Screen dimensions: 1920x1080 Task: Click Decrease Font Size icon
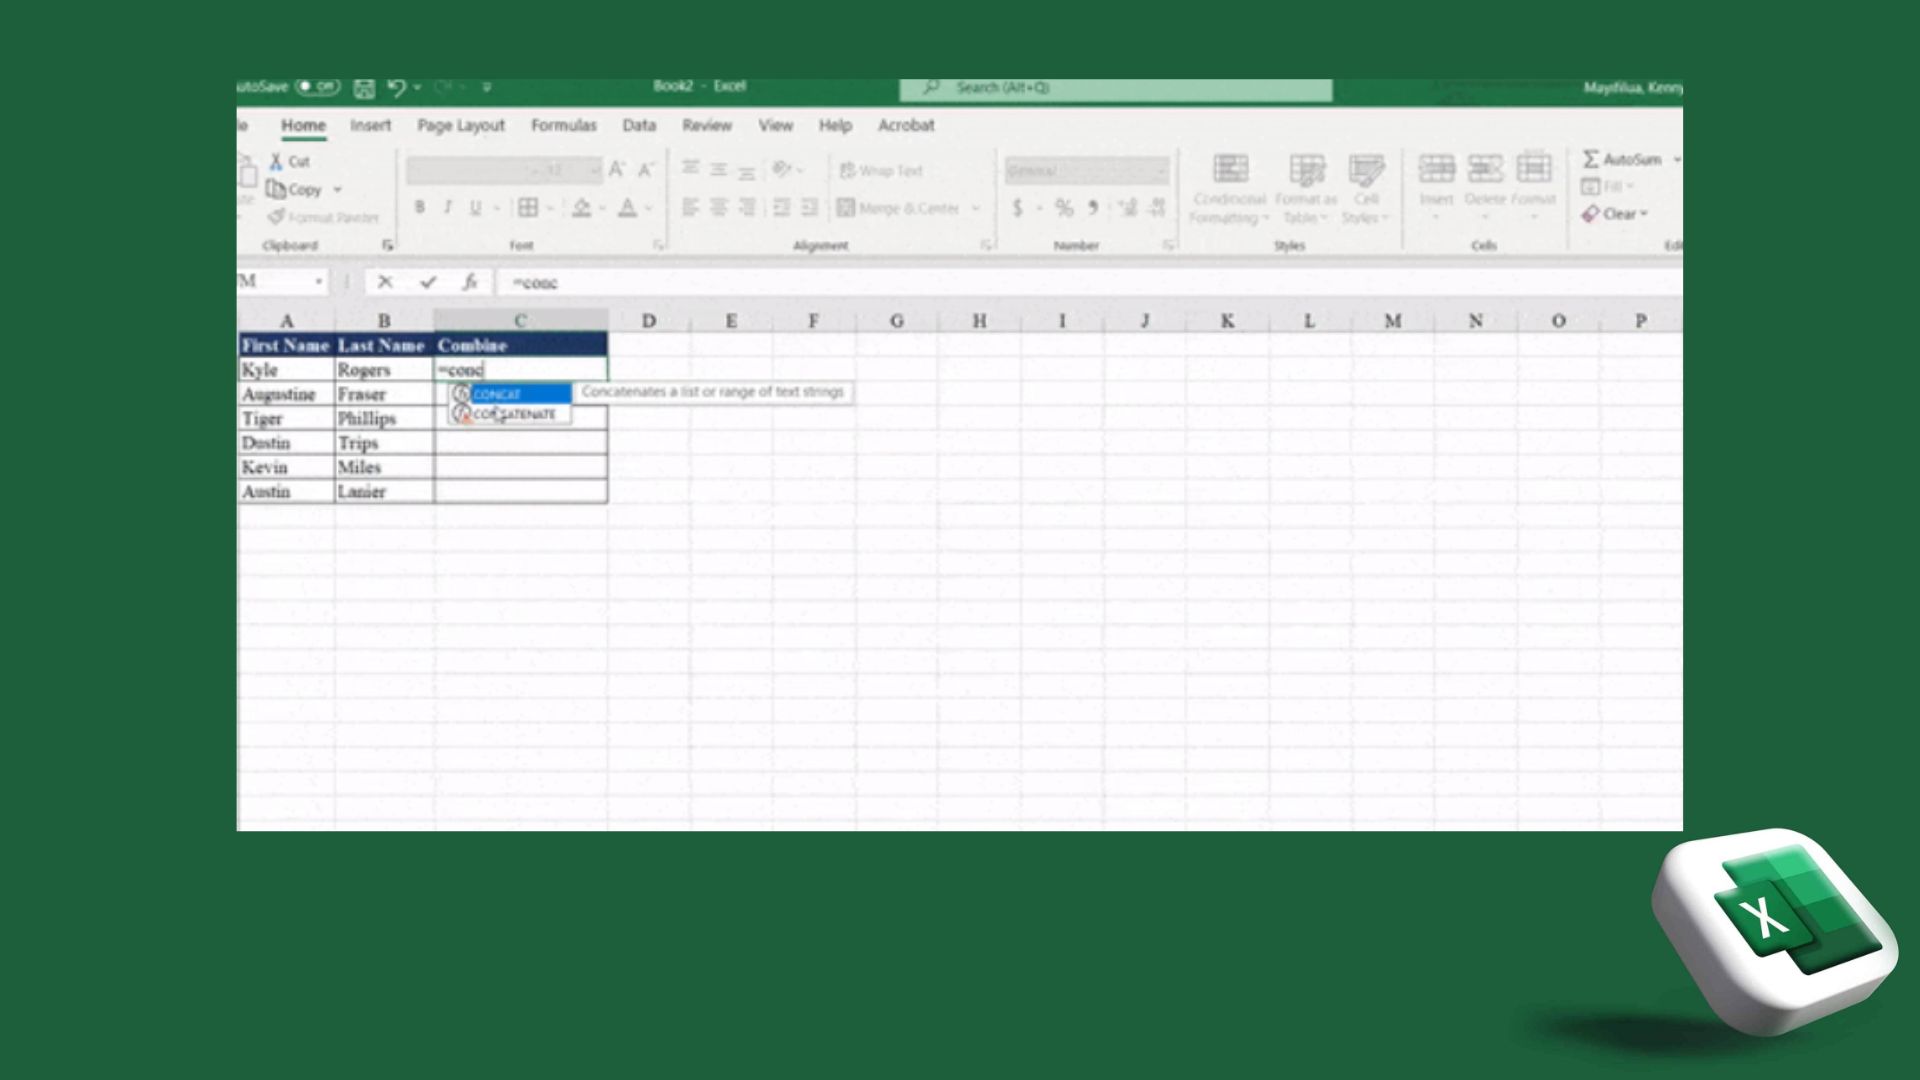coord(646,170)
